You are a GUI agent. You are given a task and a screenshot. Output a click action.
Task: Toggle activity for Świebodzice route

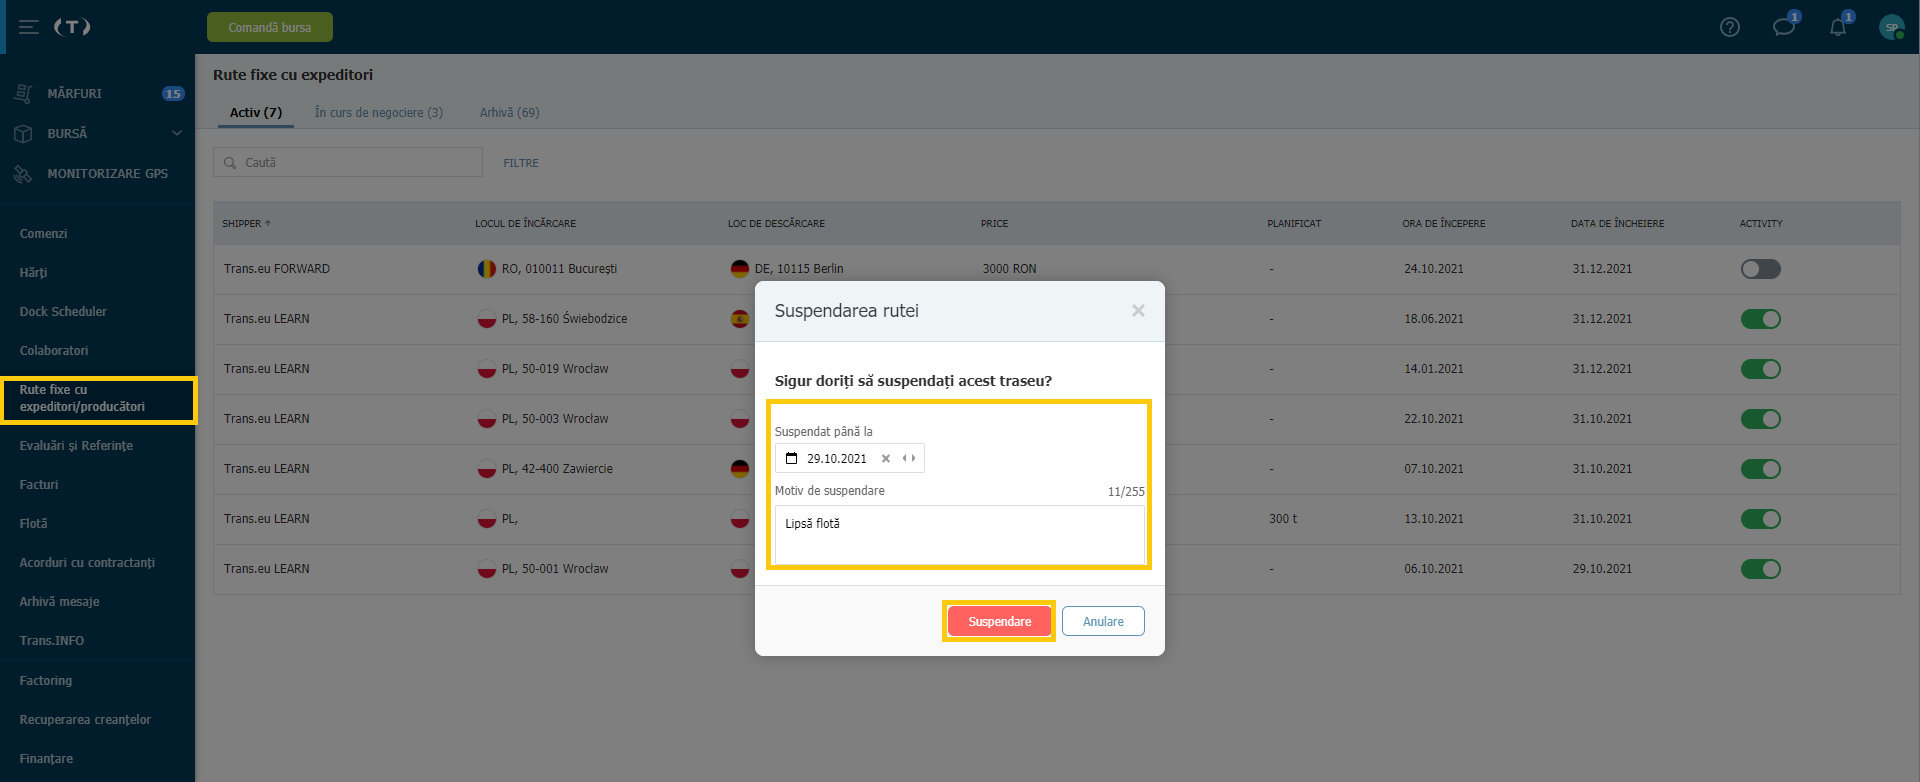click(x=1760, y=319)
